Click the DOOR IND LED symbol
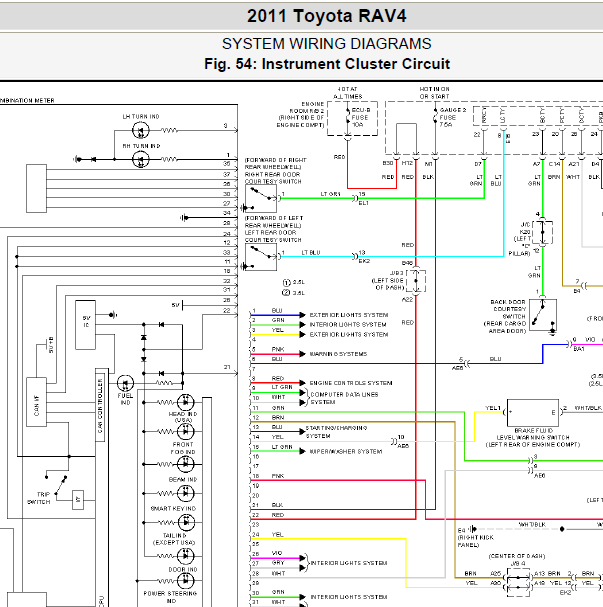The width and height of the screenshot is (603, 607). click(x=185, y=556)
